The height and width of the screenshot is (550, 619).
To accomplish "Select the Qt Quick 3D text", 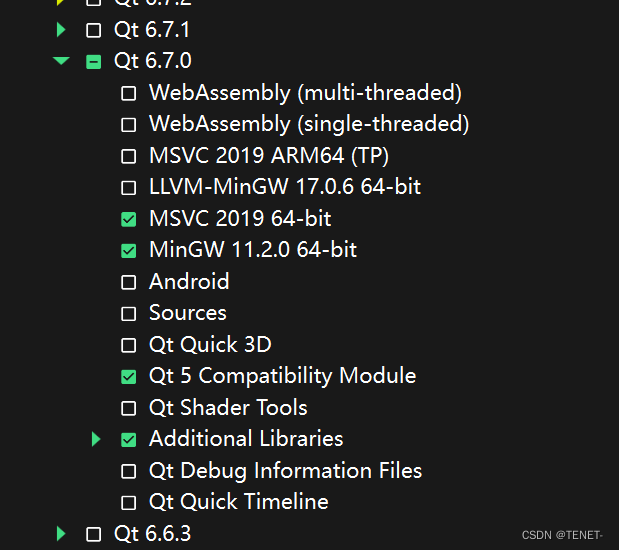I will 210,345.
